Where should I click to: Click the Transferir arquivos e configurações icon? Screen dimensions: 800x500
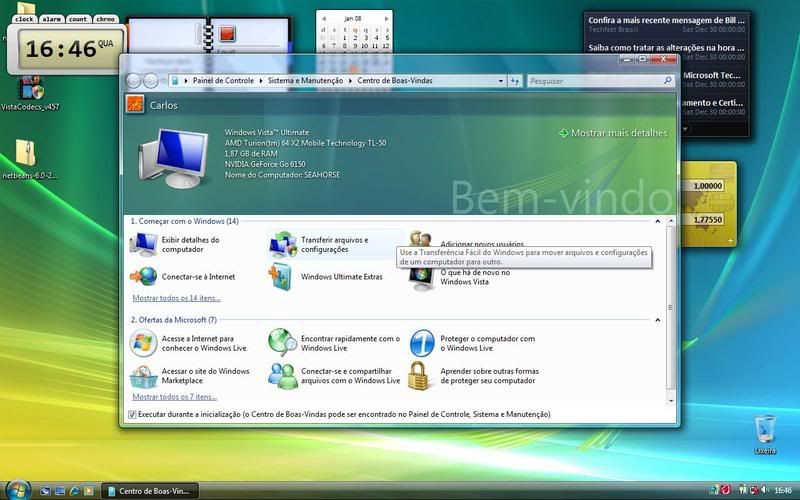[x=283, y=244]
